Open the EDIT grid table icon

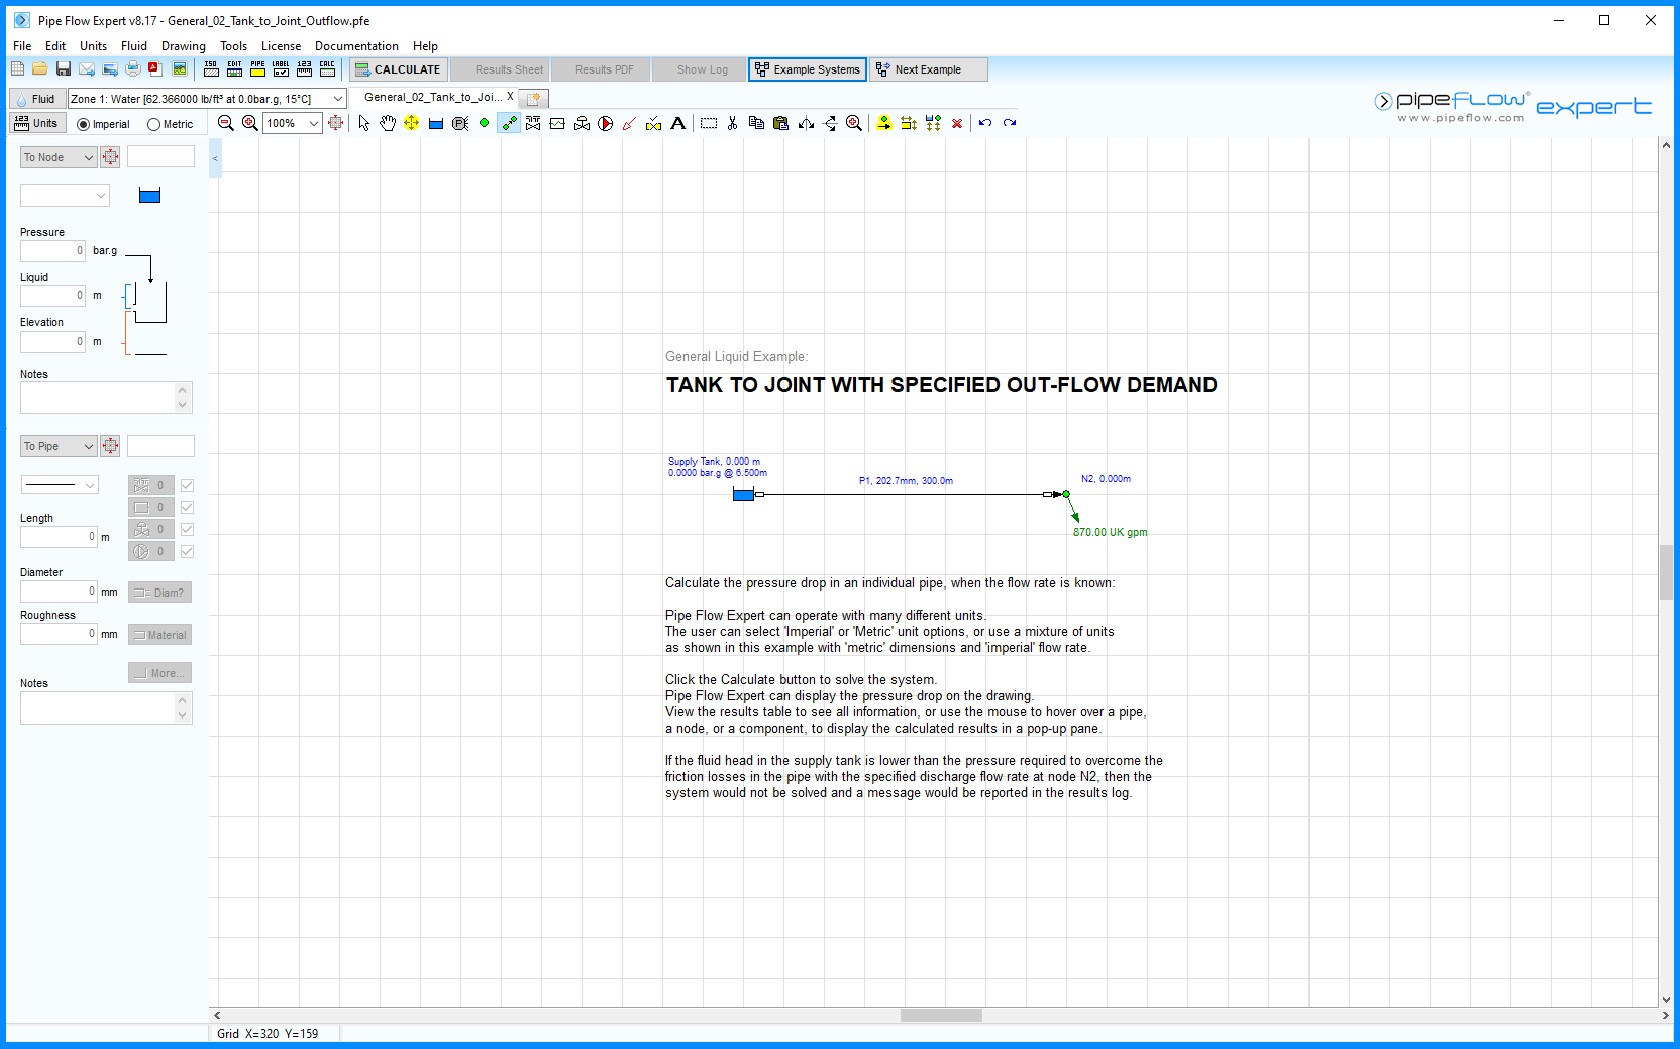[234, 69]
